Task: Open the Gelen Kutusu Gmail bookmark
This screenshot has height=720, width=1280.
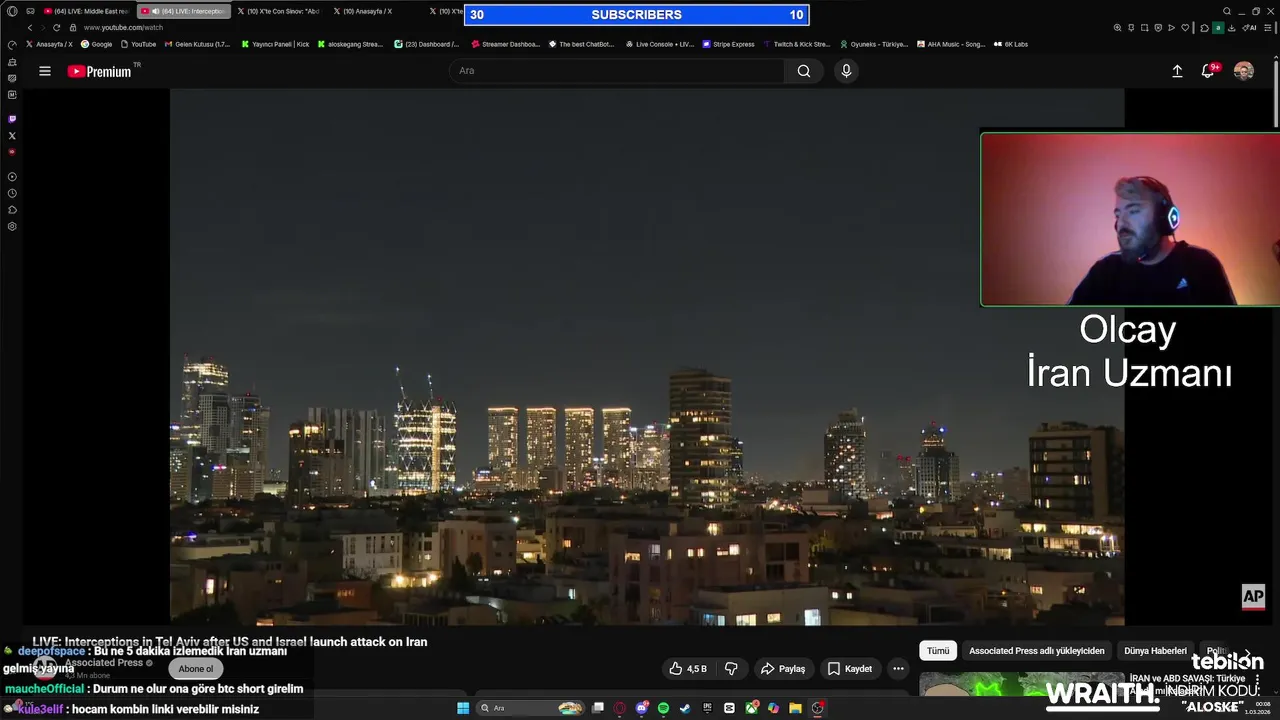Action: (x=196, y=44)
